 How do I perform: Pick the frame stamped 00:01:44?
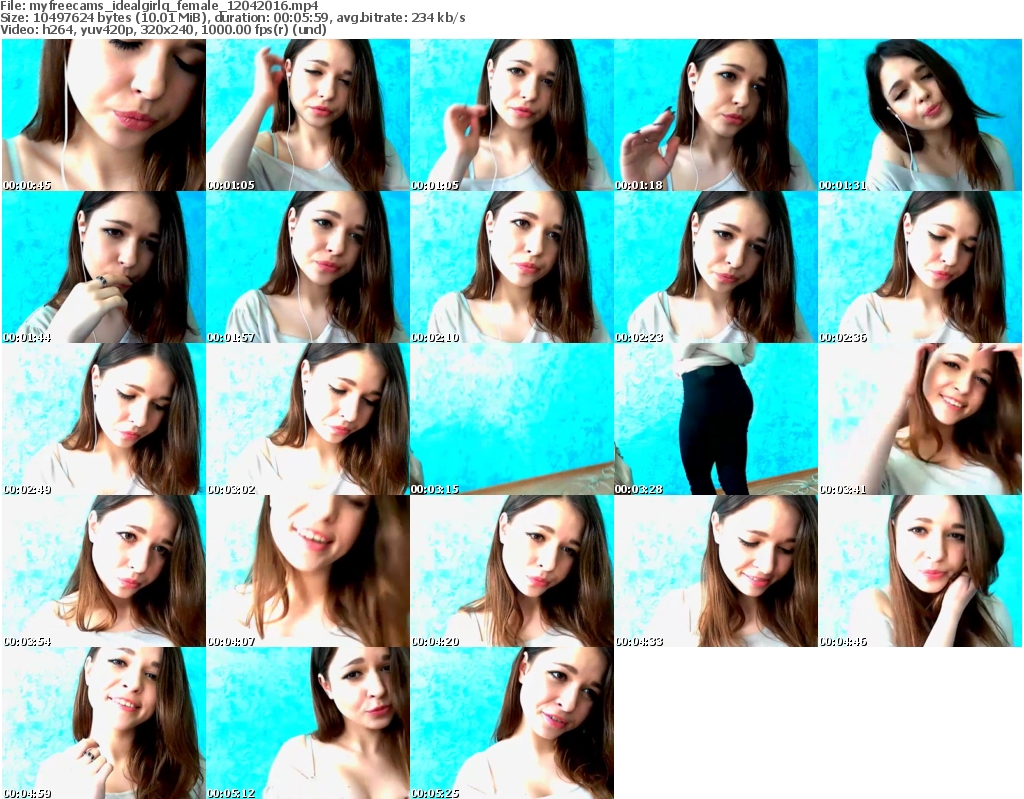click(x=103, y=267)
